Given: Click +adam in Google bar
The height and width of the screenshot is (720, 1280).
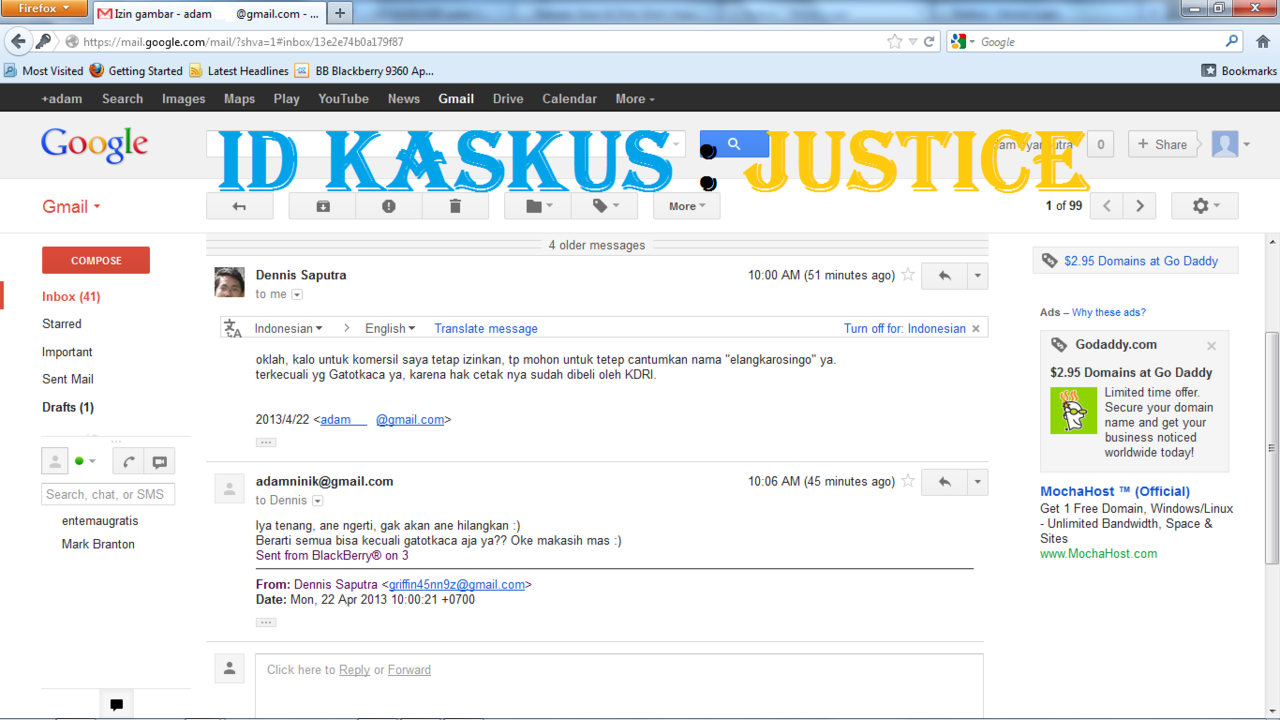Looking at the screenshot, I should tap(62, 99).
